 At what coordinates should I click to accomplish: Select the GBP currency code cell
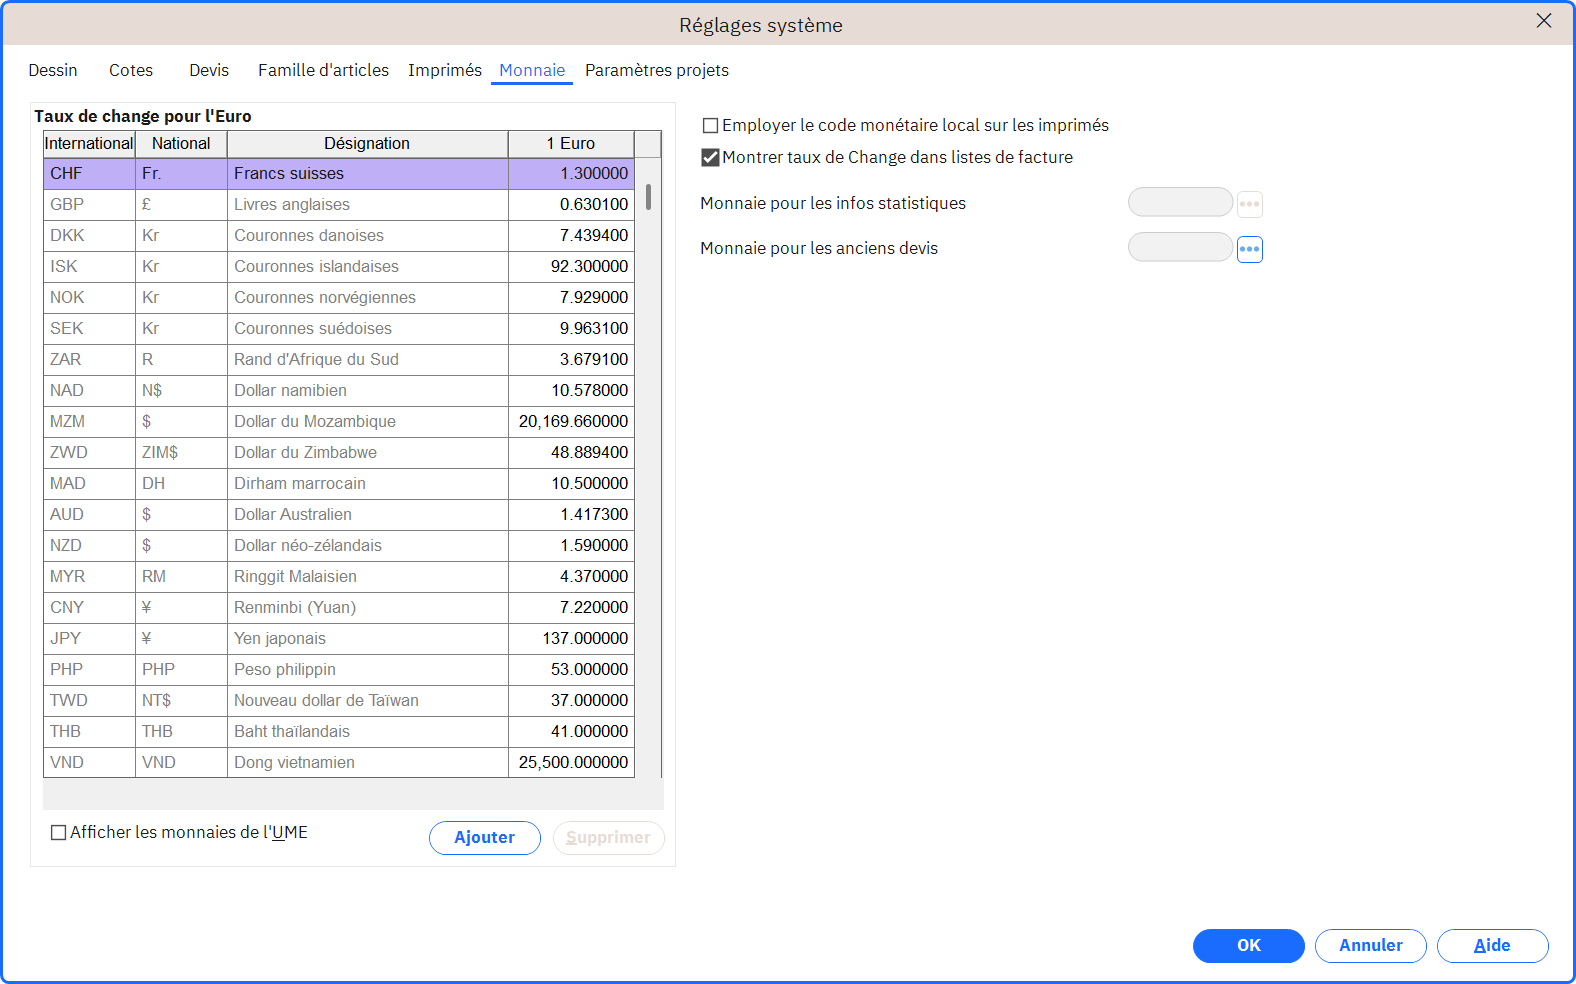89,205
